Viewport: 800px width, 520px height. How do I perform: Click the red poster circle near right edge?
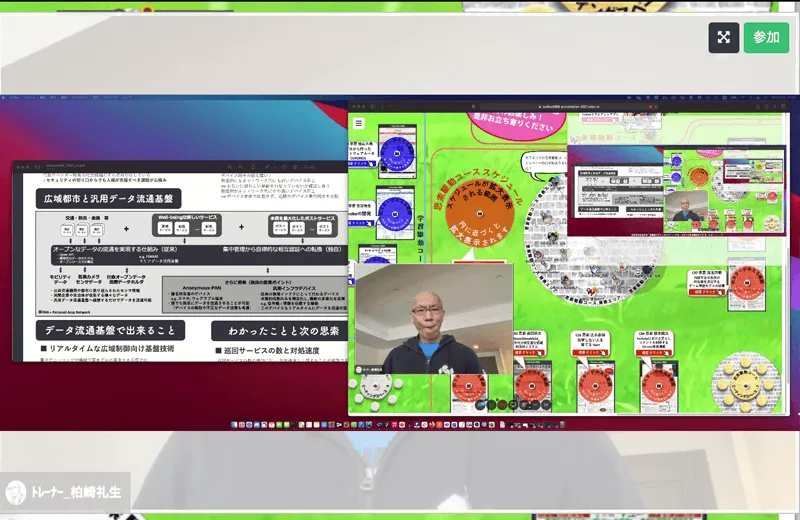pos(746,284)
